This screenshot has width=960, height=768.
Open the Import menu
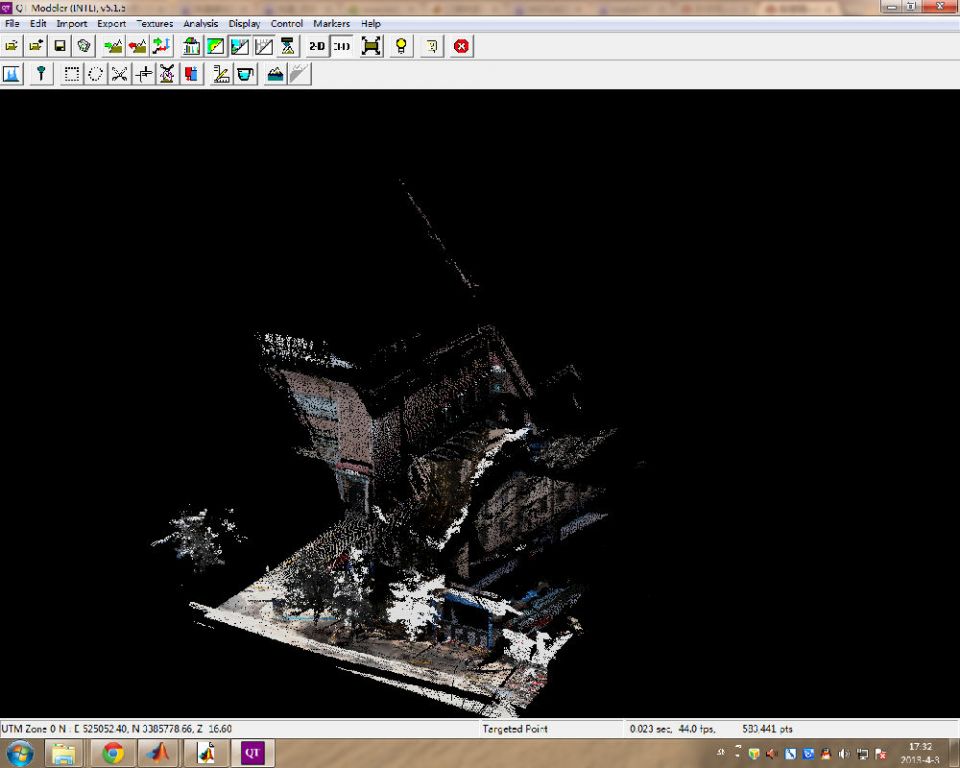coord(71,23)
